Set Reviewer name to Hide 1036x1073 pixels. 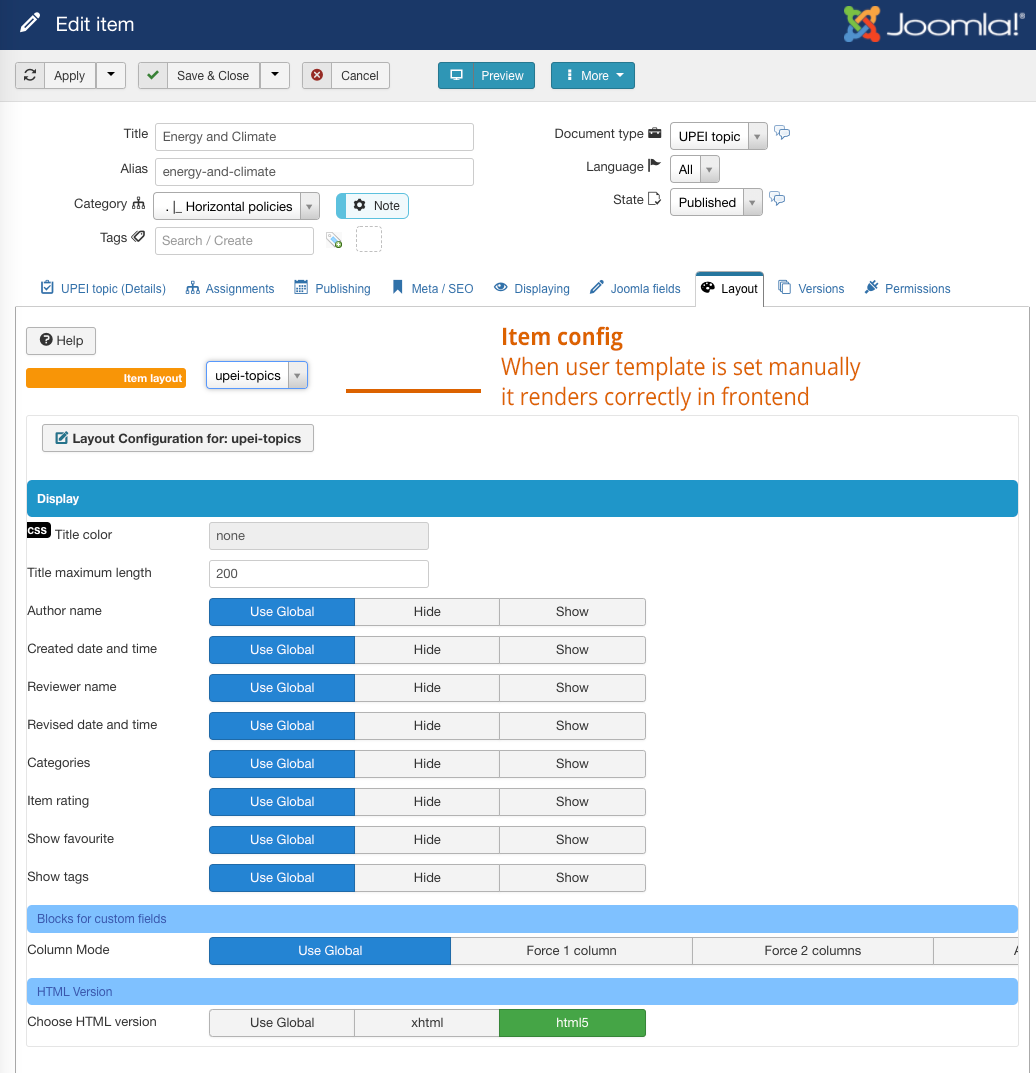tap(427, 688)
